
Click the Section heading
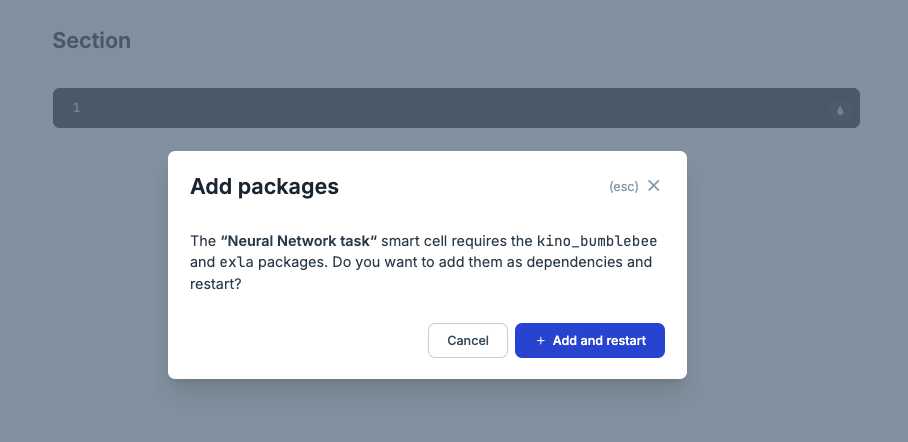91,41
